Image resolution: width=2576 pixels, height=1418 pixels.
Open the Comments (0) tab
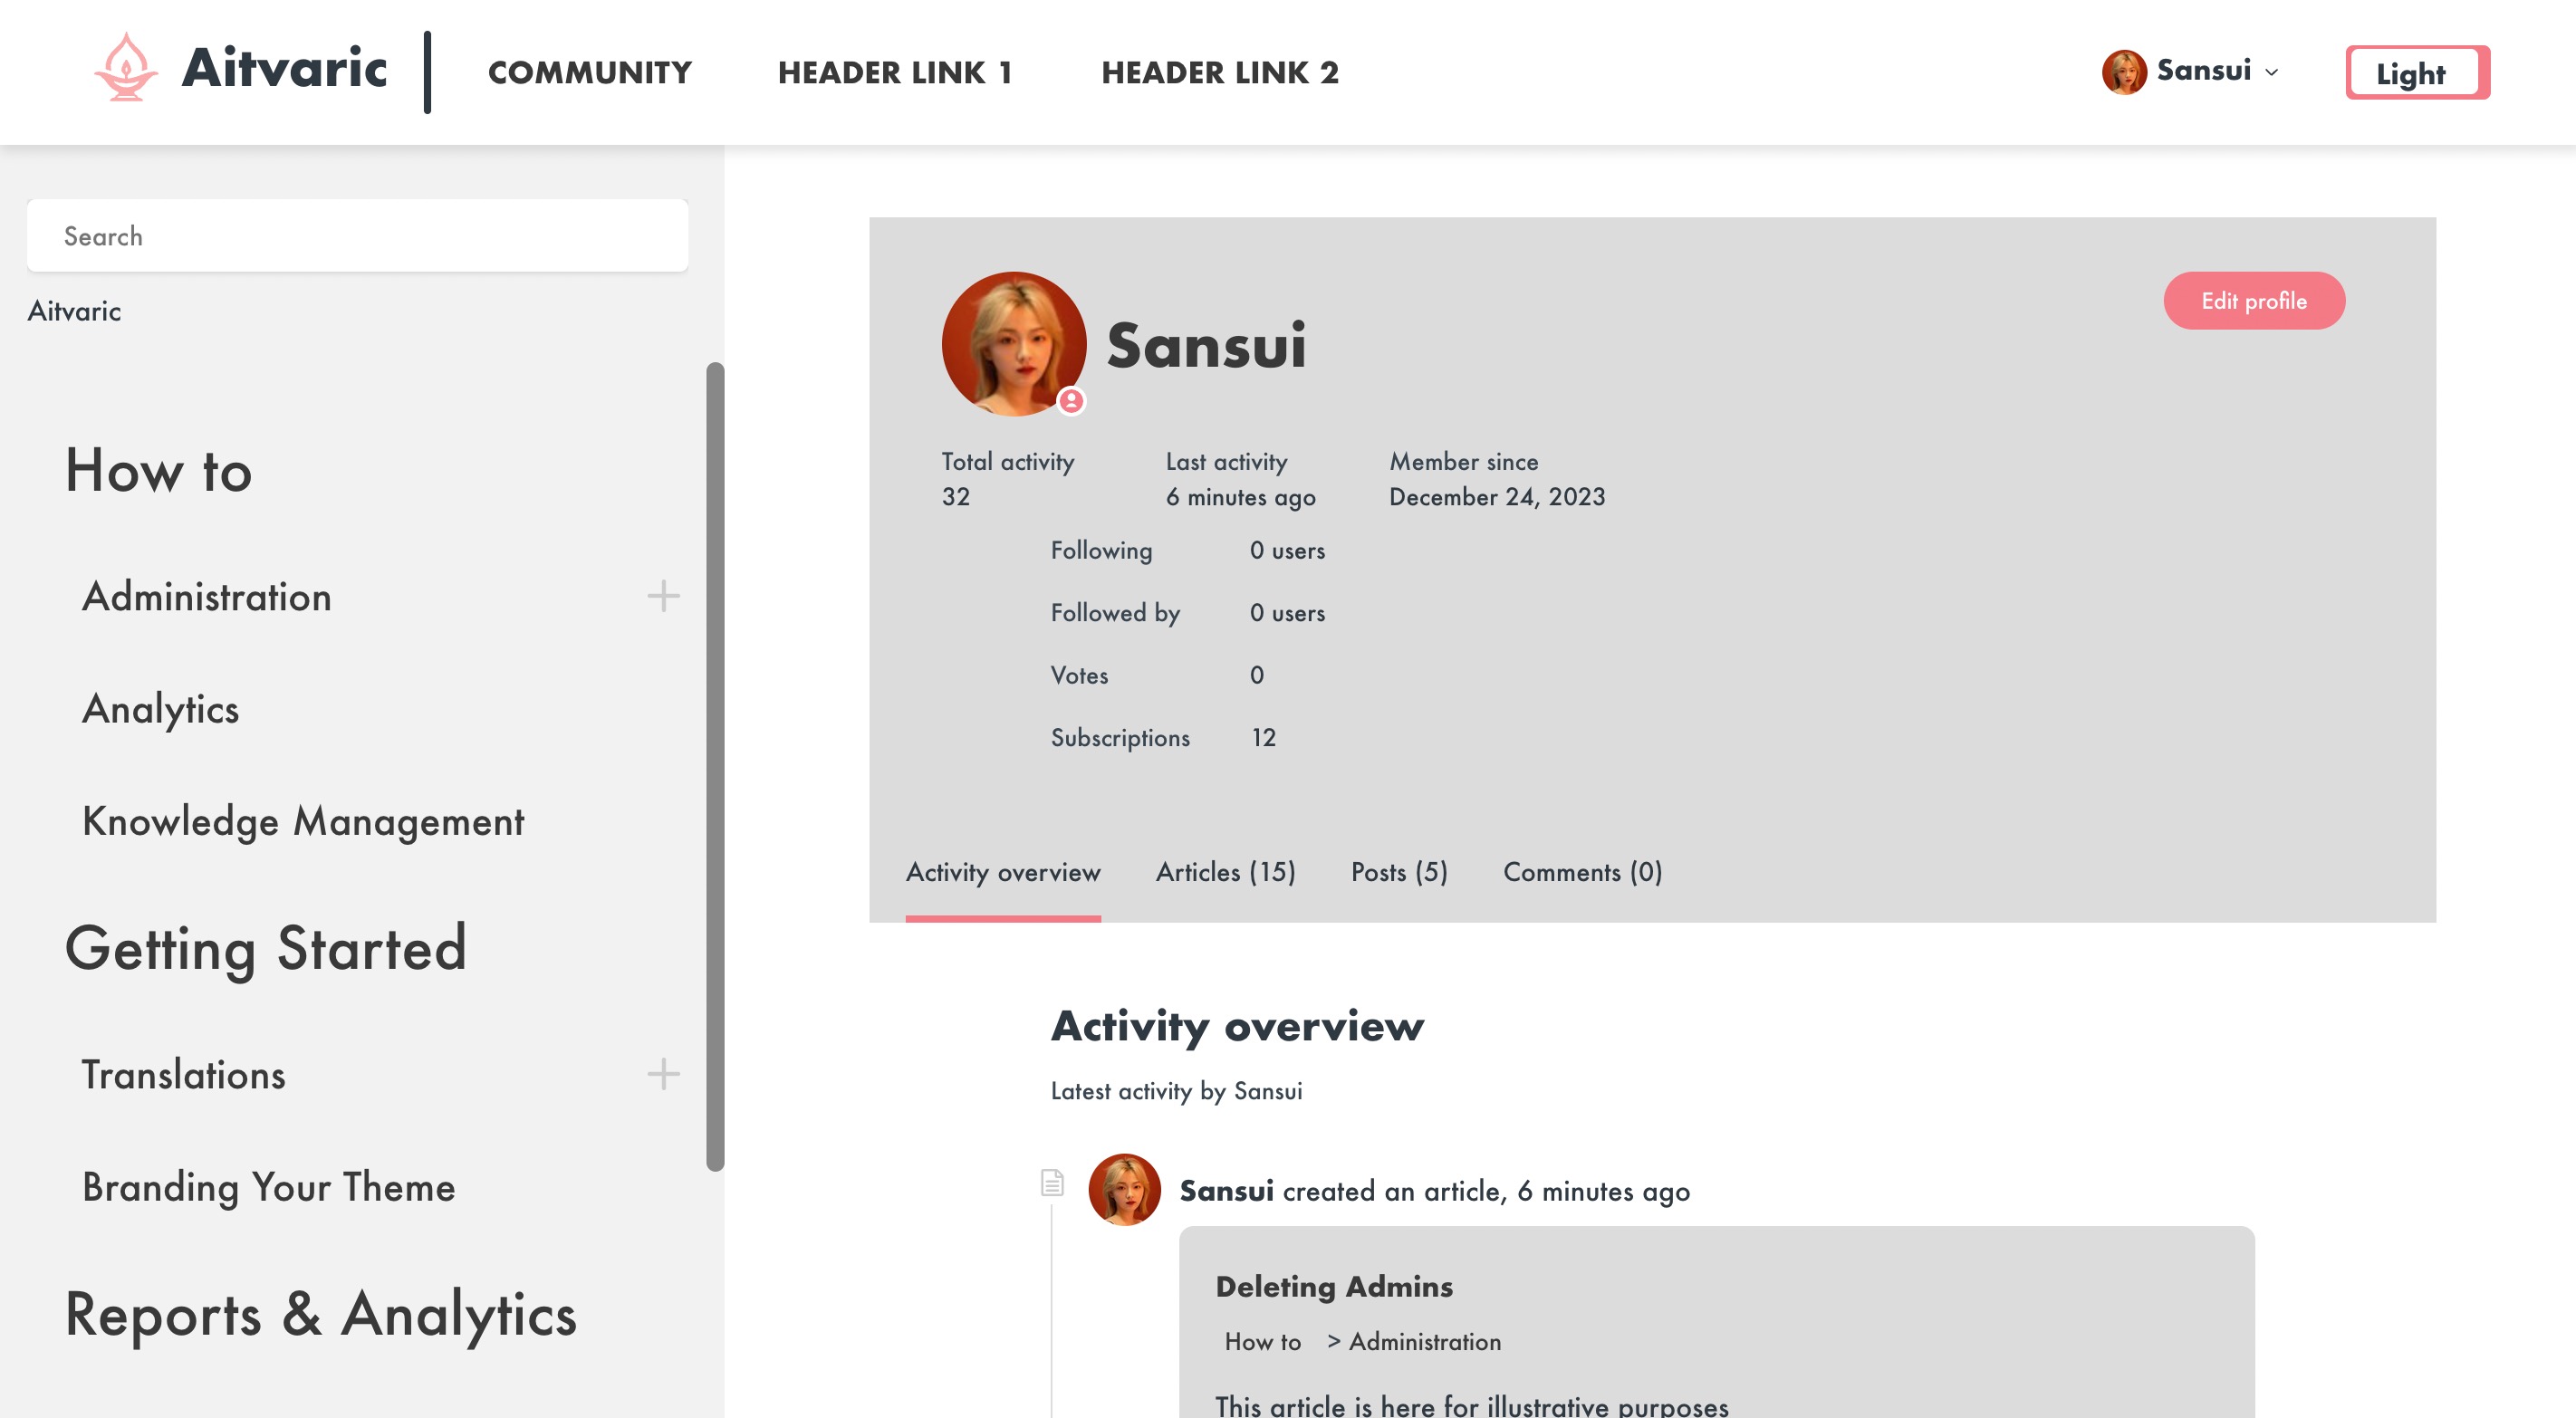pos(1582,873)
